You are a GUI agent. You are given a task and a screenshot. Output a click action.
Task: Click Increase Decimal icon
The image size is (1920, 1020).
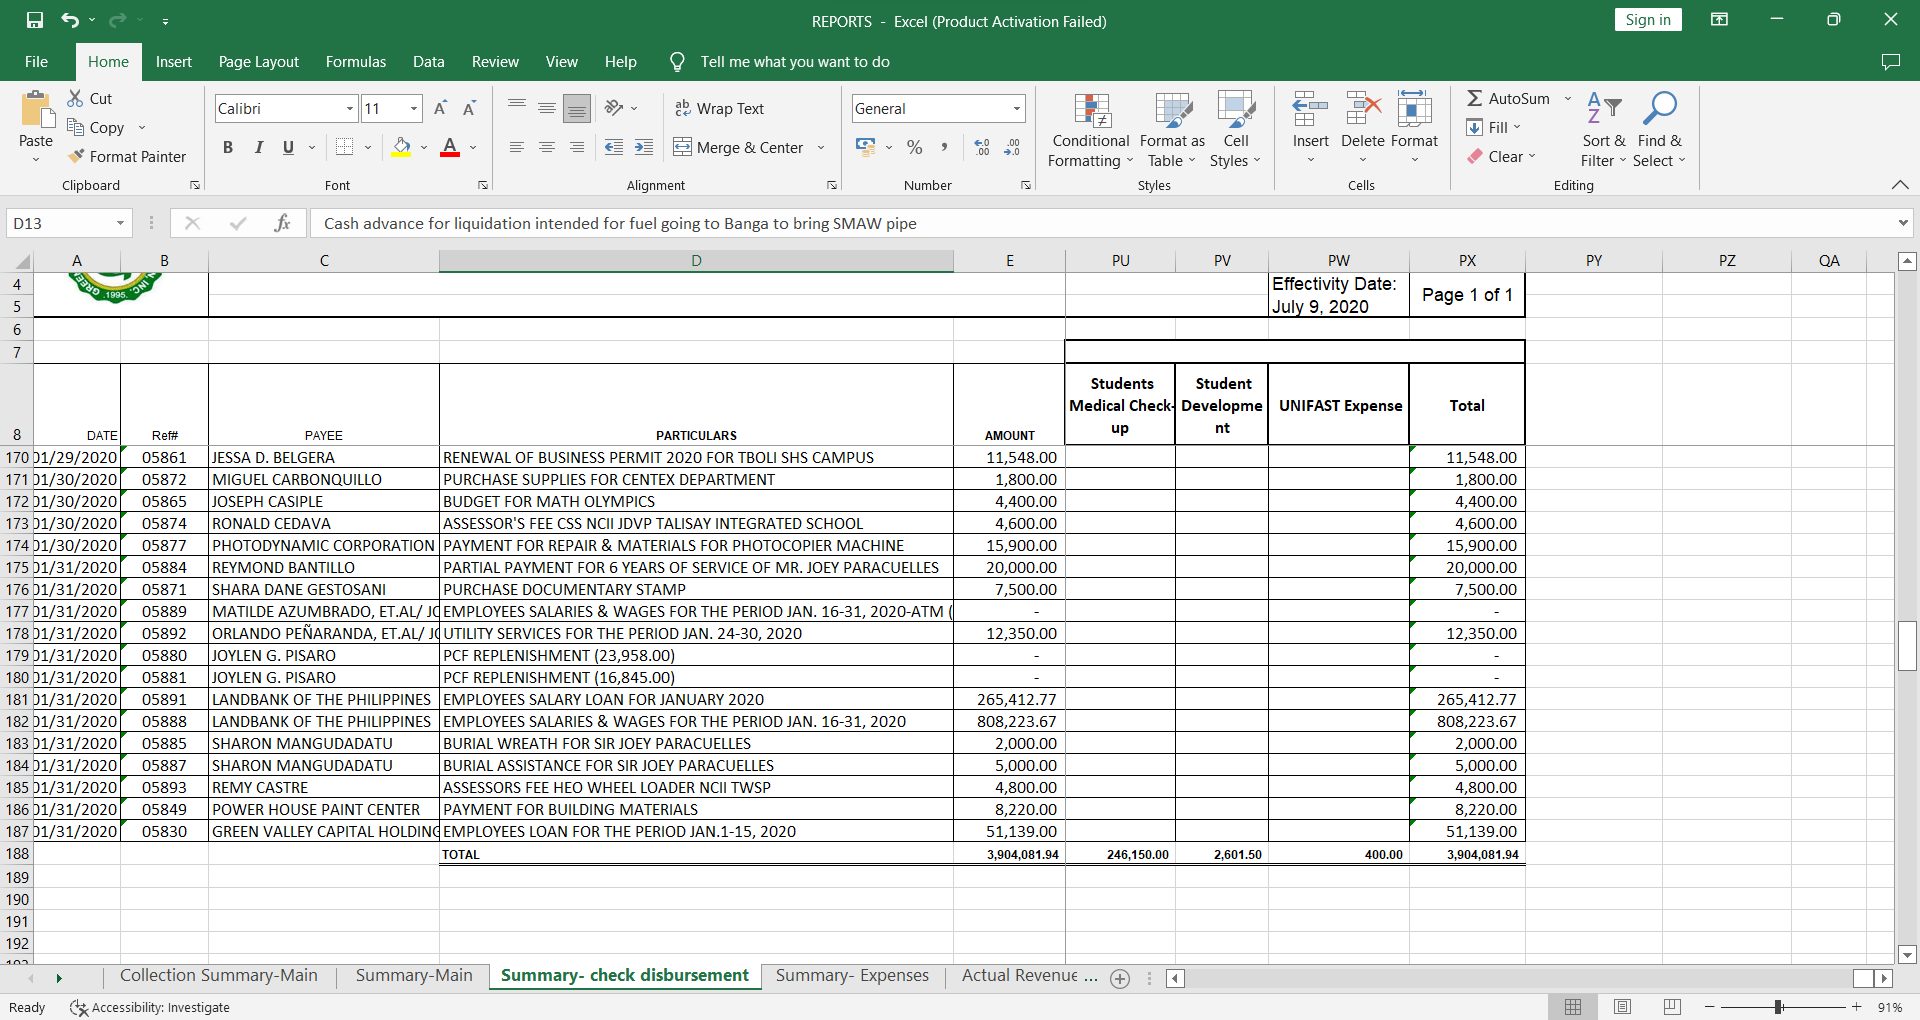pos(982,147)
